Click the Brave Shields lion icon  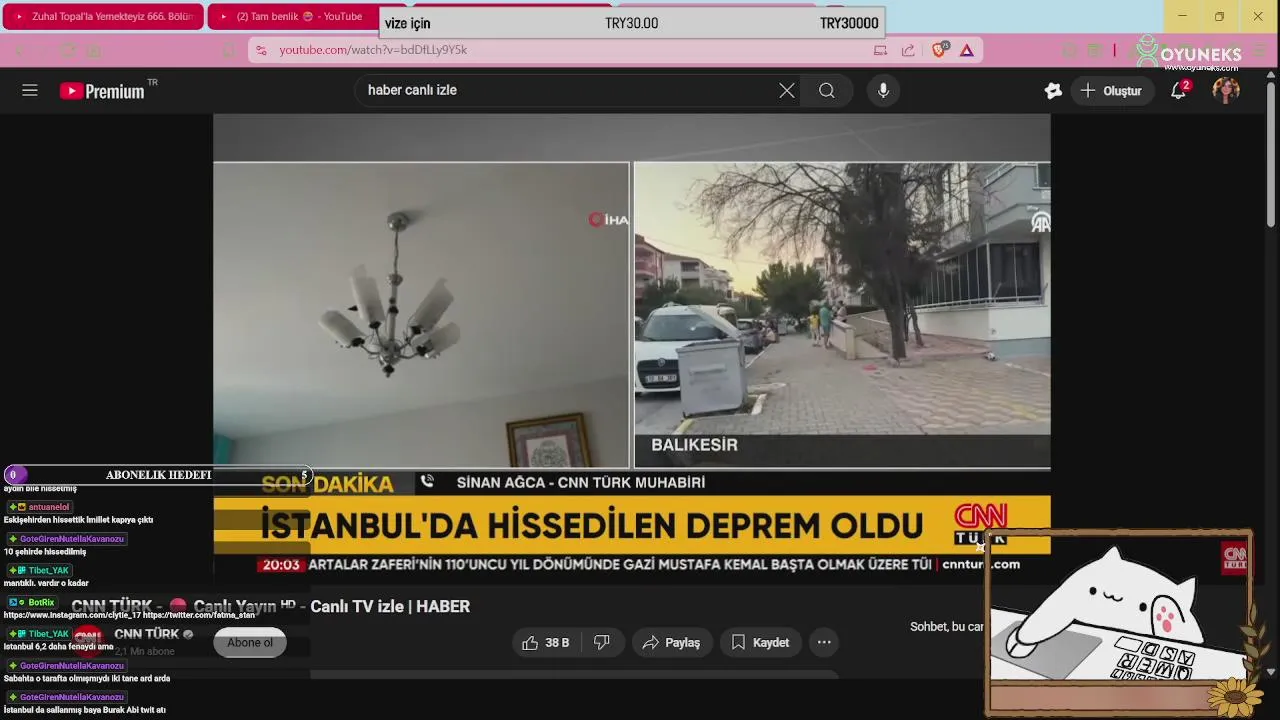(x=939, y=50)
